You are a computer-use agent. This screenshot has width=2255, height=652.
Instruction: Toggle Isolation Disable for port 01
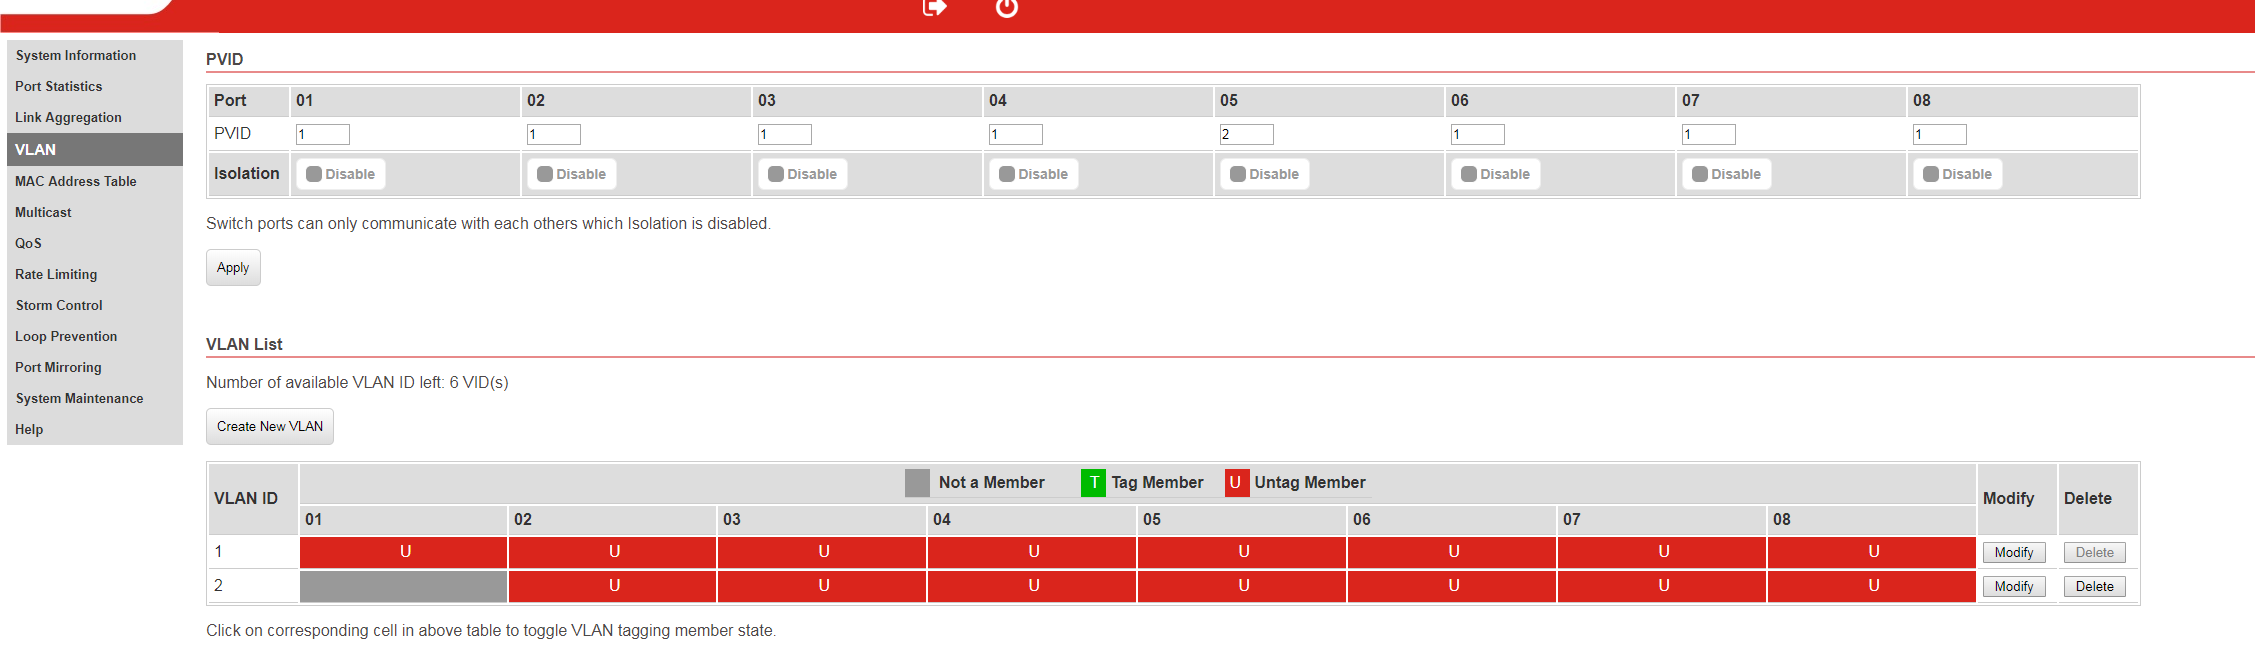[x=341, y=174]
